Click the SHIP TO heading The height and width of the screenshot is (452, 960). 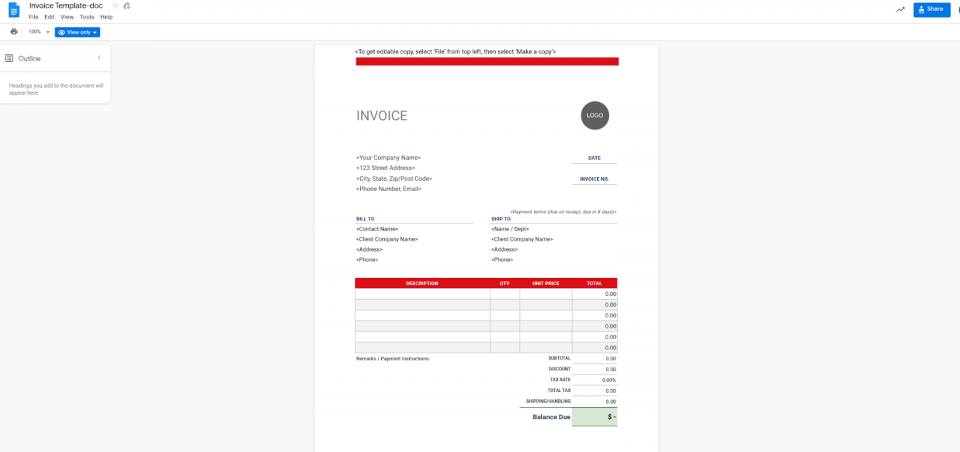(501, 219)
